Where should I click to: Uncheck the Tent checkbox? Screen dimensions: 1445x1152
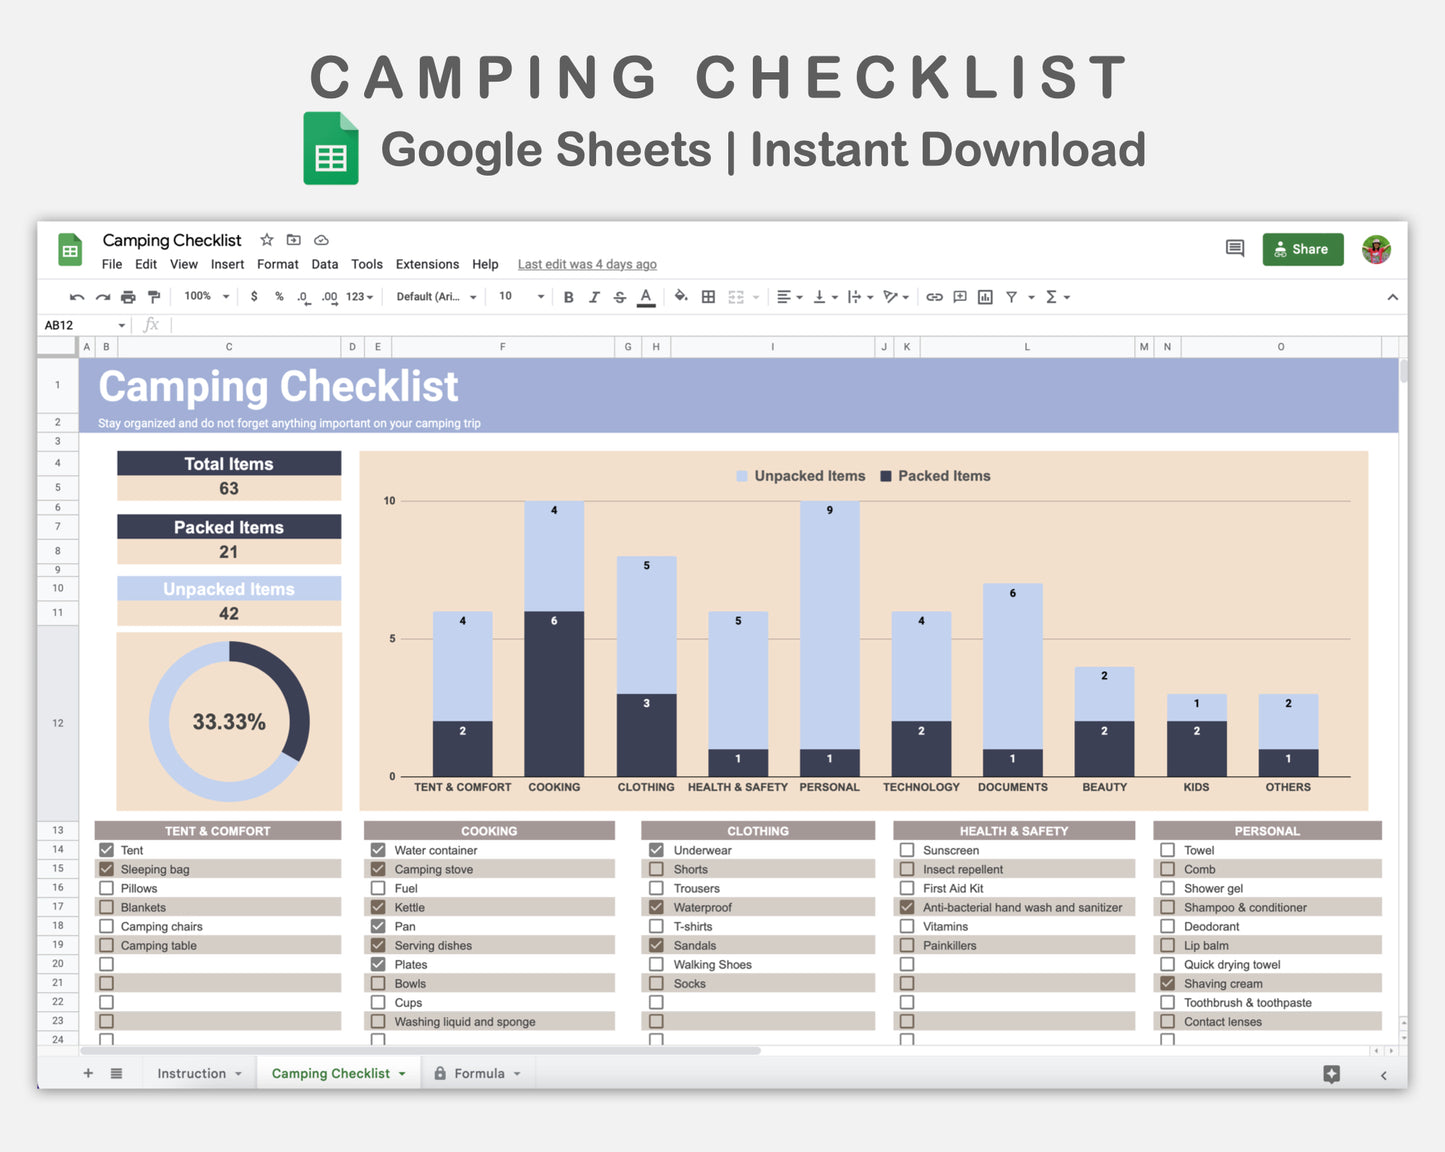[107, 849]
